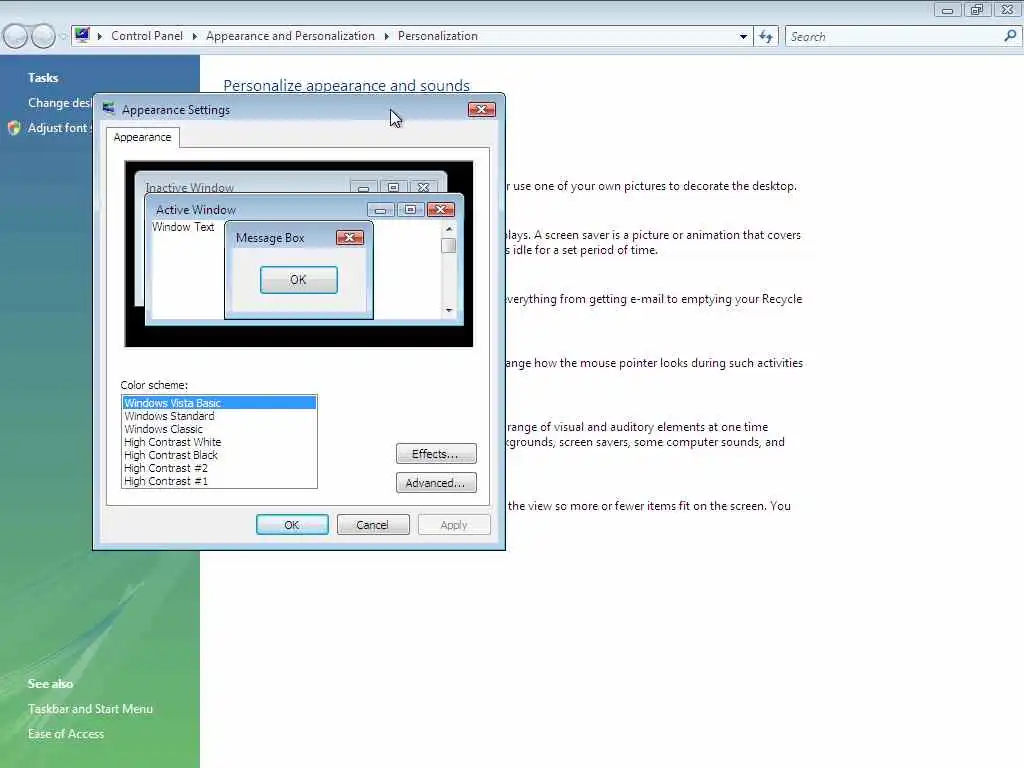Click the Apply button

coord(454,524)
